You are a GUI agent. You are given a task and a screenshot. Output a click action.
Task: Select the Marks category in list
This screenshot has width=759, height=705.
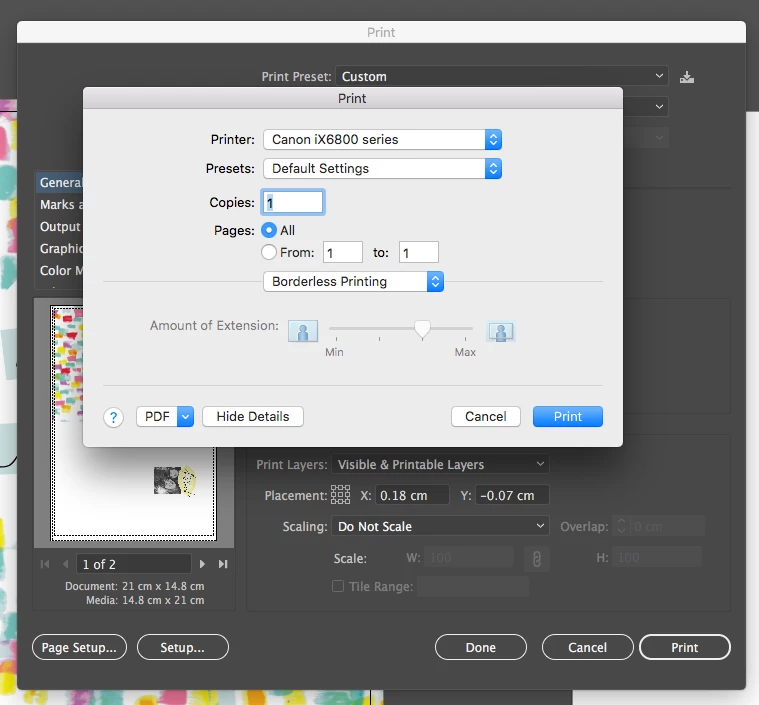coord(60,204)
